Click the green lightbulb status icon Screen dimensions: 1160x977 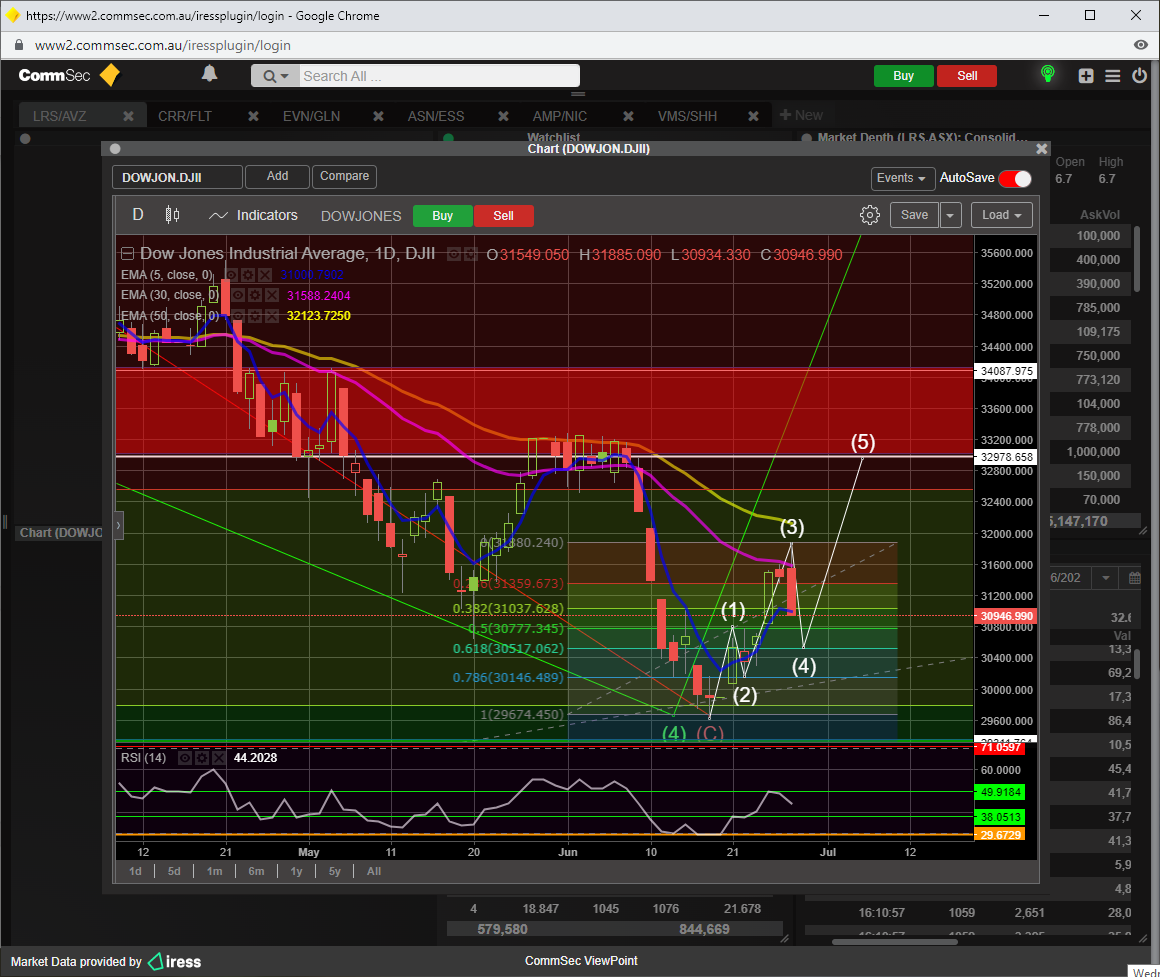(1047, 75)
